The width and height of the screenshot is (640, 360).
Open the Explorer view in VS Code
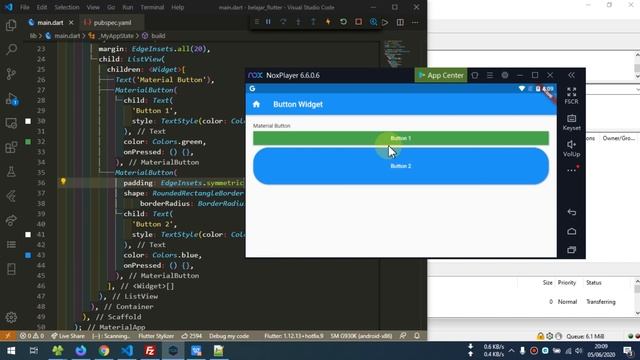(x=11, y=25)
